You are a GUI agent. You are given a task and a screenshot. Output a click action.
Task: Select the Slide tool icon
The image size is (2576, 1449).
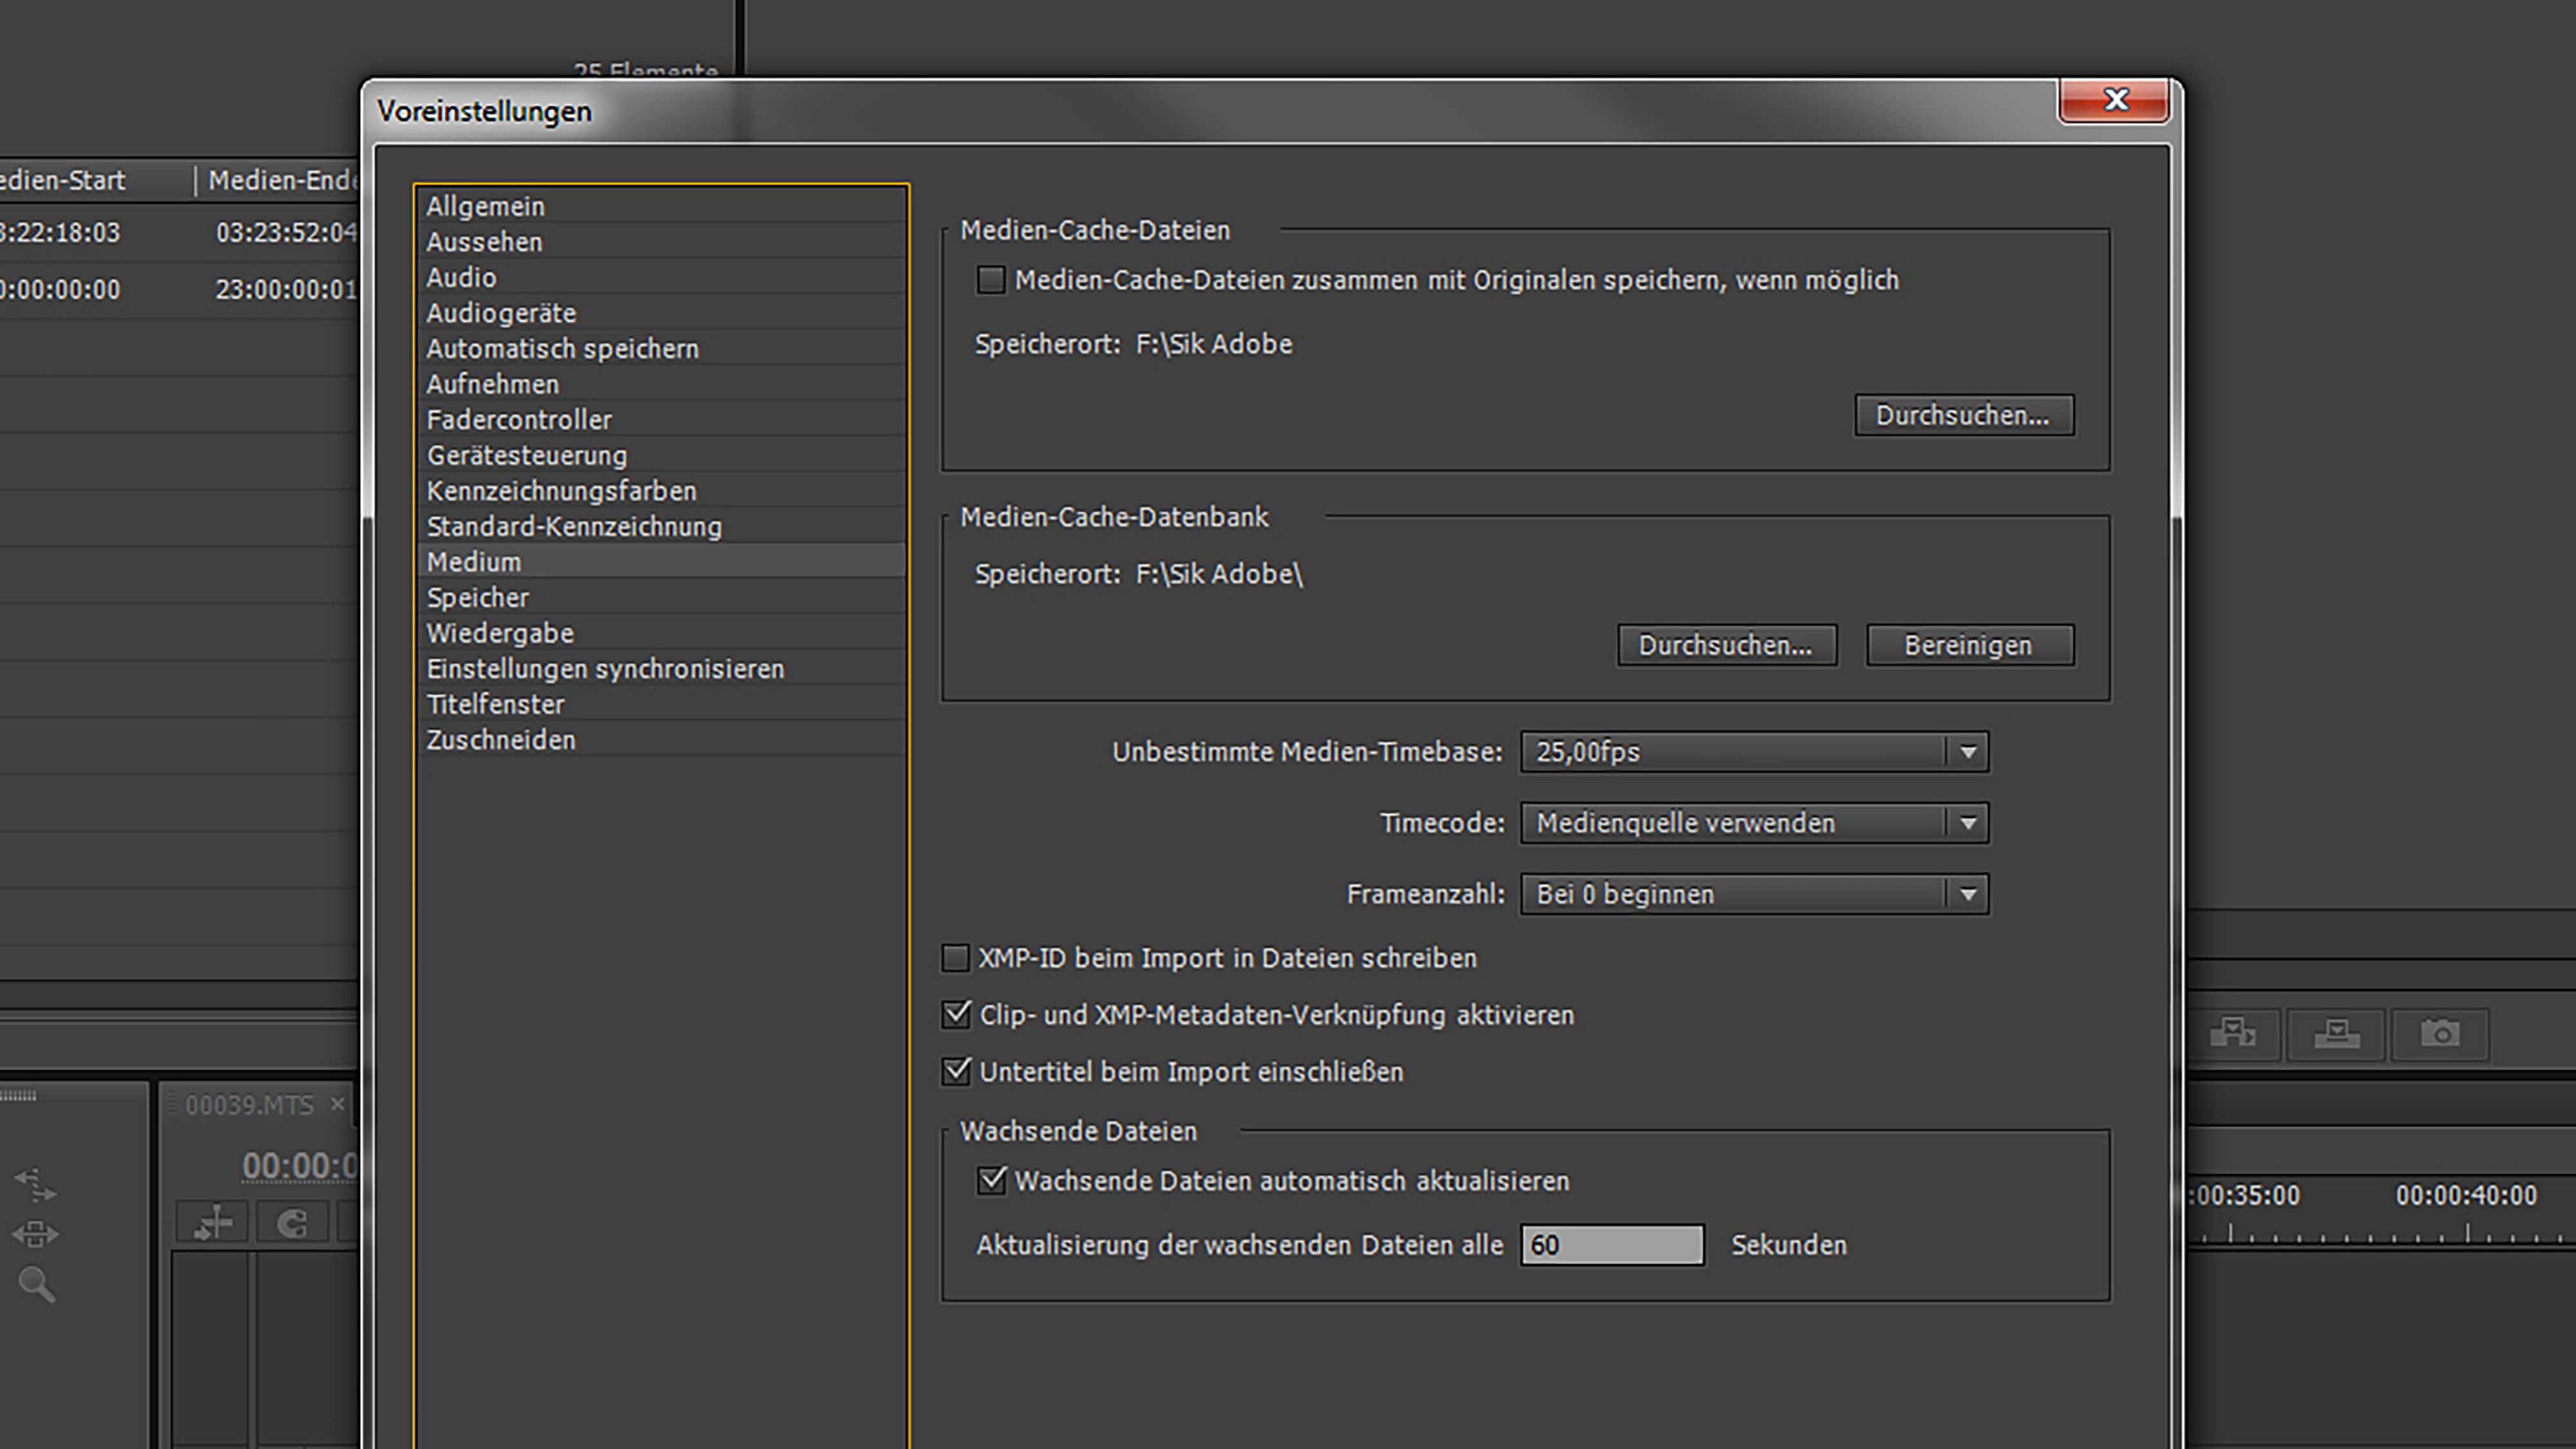36,1234
